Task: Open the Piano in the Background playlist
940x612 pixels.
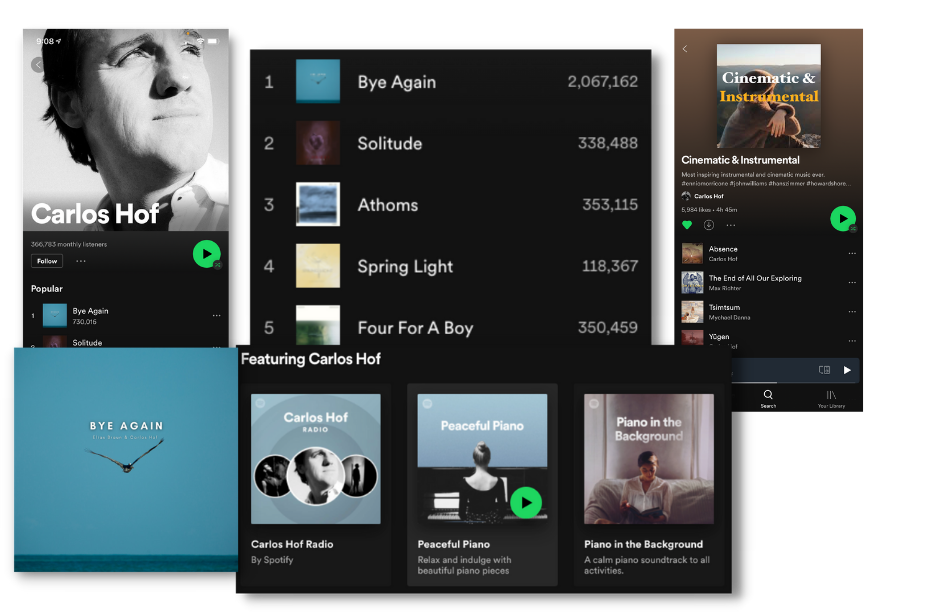Action: 648,459
